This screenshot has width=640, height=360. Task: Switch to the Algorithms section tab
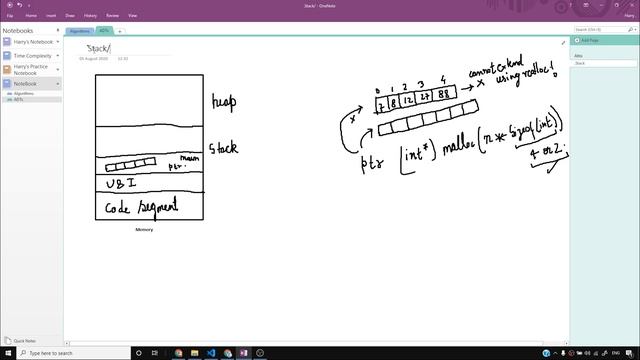coord(80,31)
